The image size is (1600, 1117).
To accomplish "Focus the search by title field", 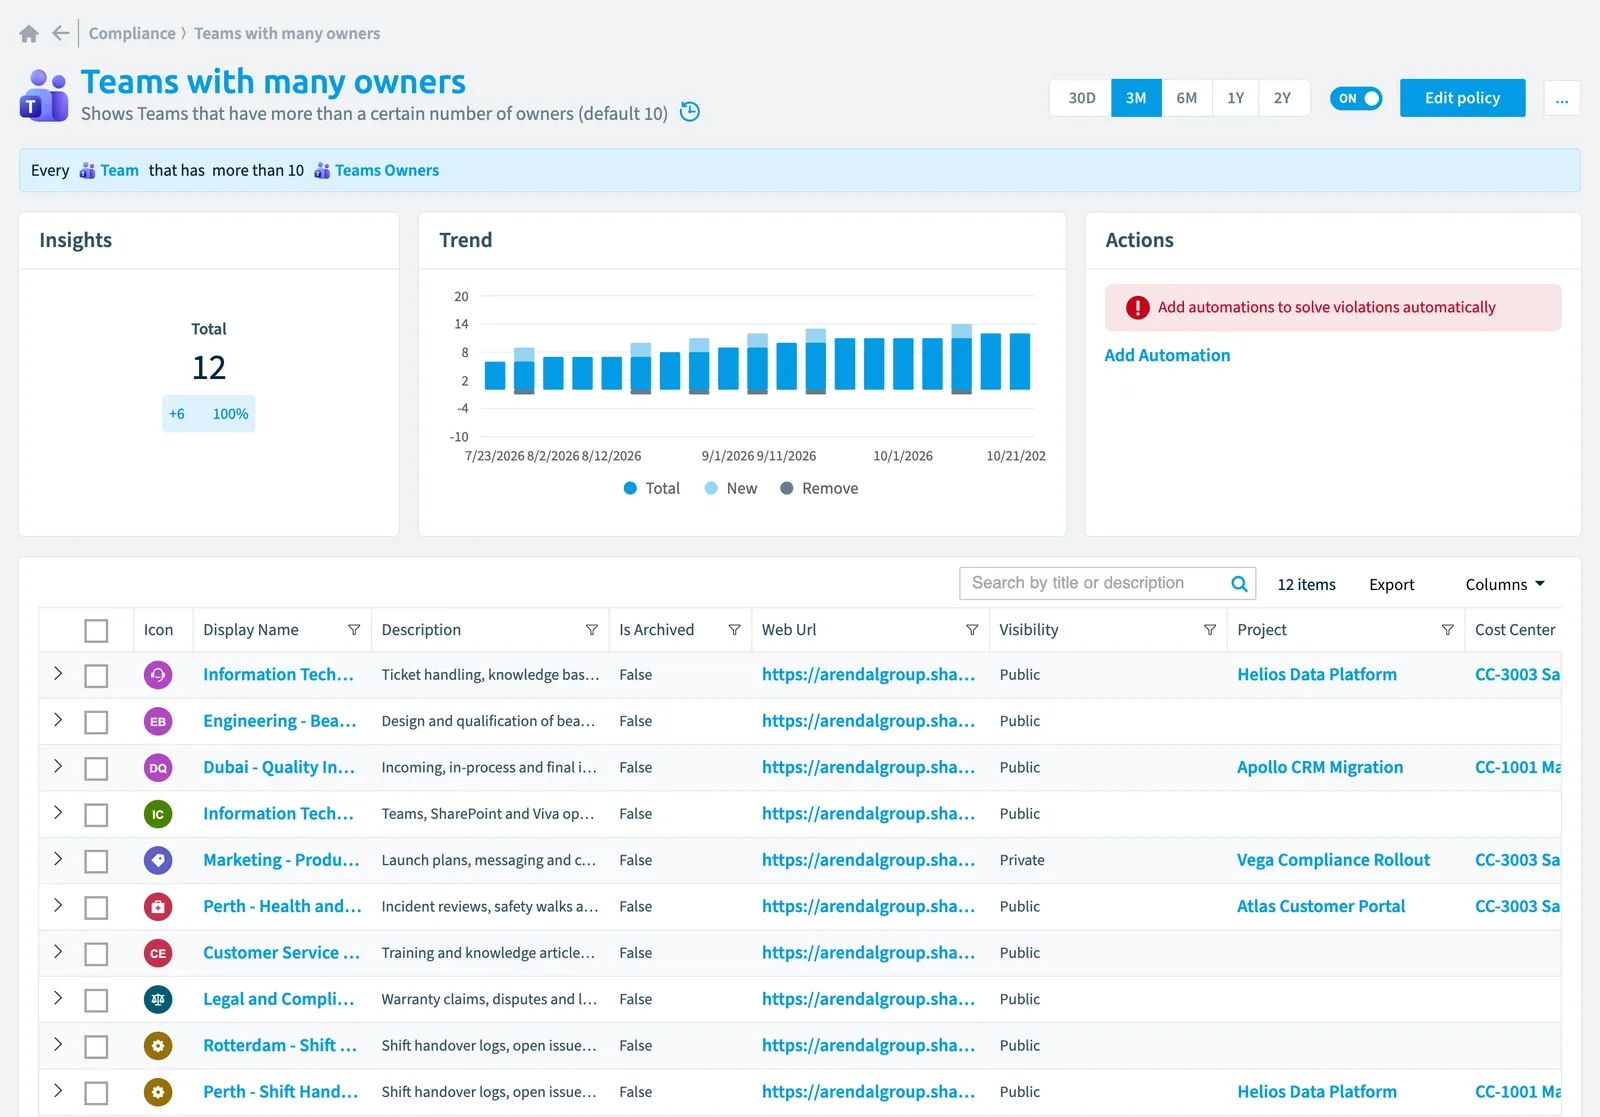I will [1094, 583].
